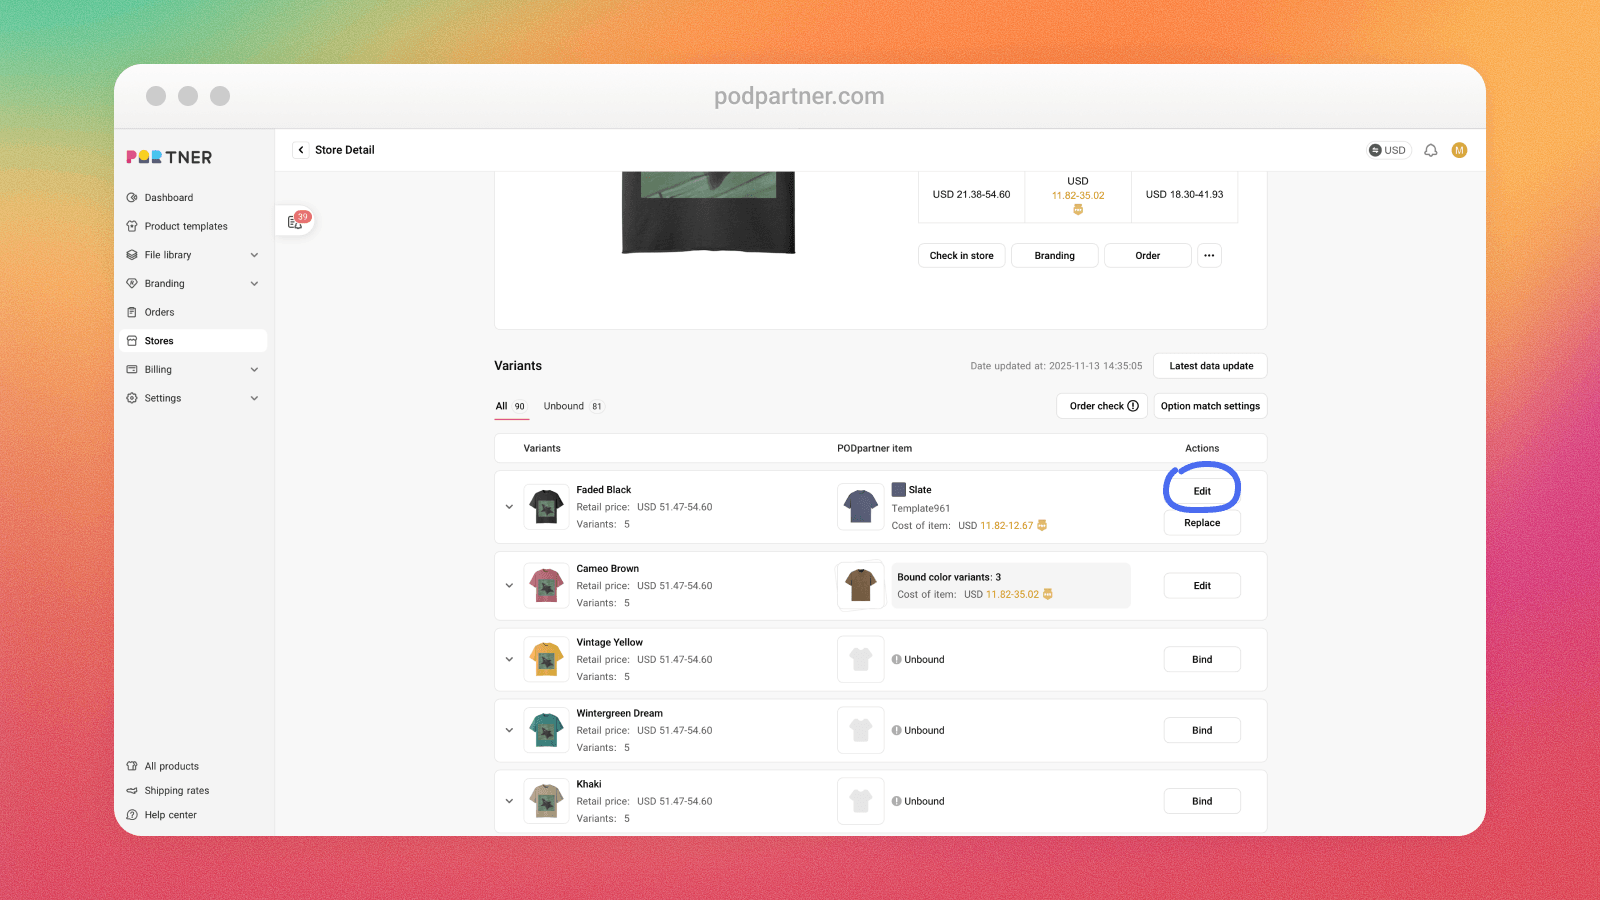The height and width of the screenshot is (900, 1600).
Task: Open the three-dots more options button
Action: [x=1209, y=256]
